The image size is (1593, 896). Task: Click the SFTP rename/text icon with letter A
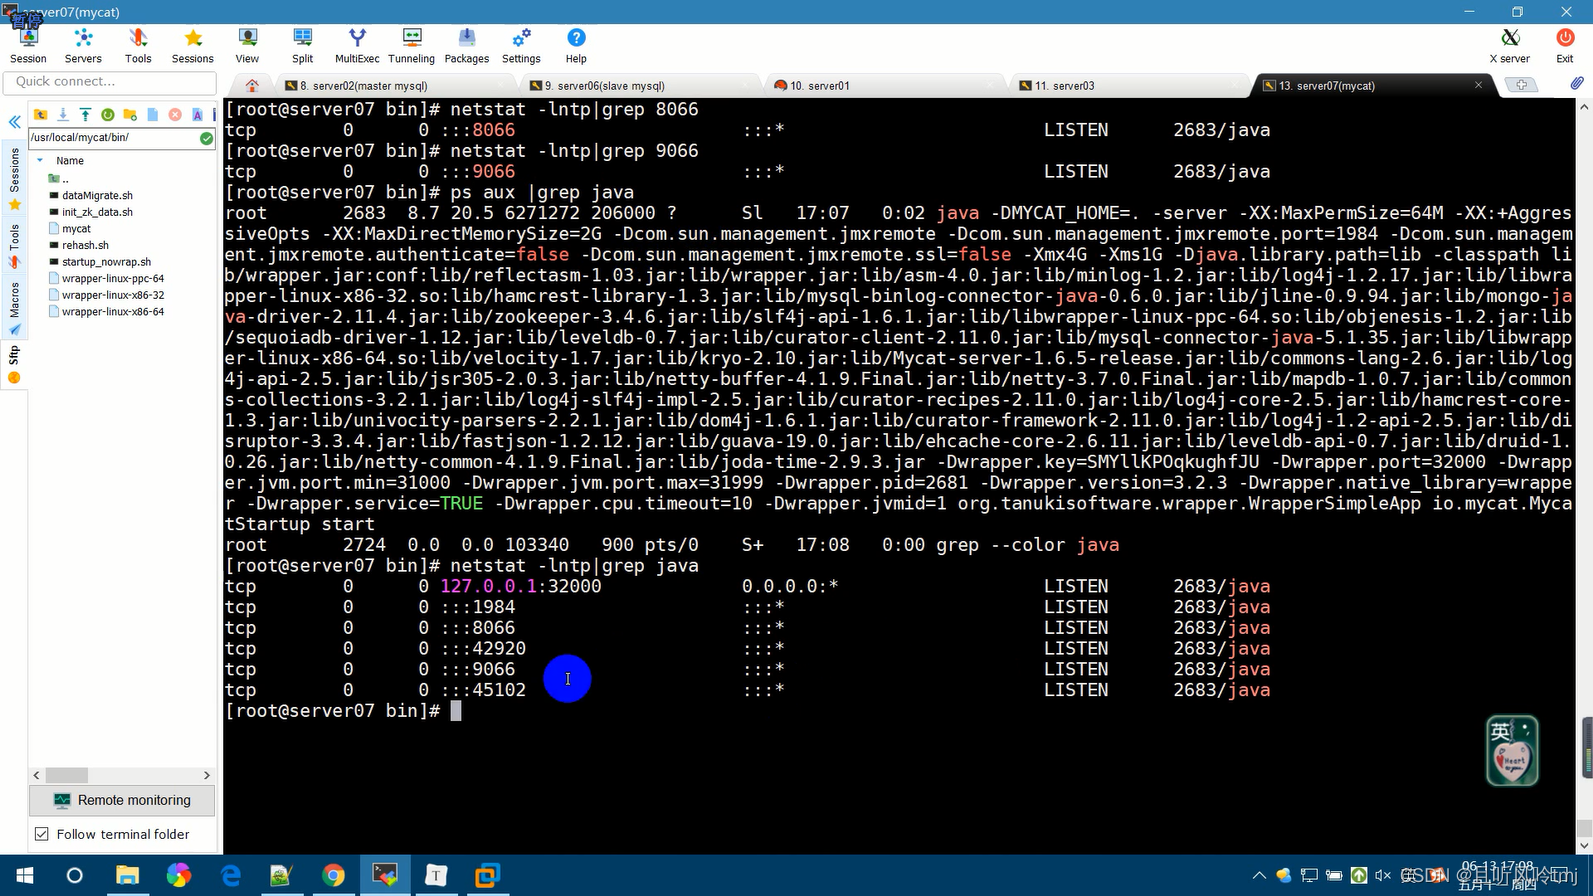click(197, 115)
